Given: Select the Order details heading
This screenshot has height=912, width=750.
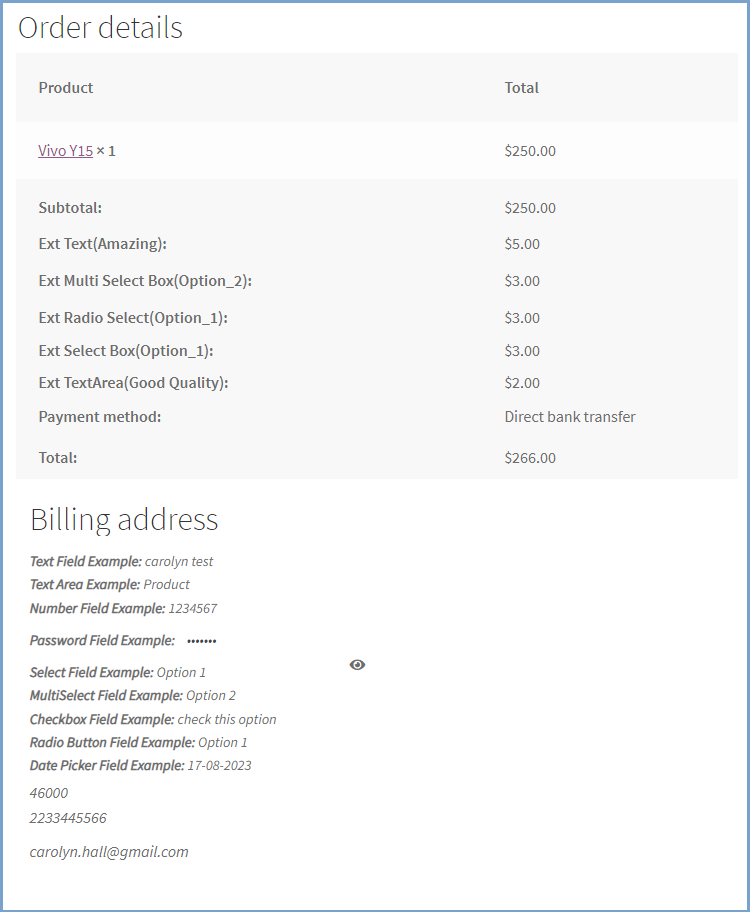Looking at the screenshot, I should (x=100, y=27).
